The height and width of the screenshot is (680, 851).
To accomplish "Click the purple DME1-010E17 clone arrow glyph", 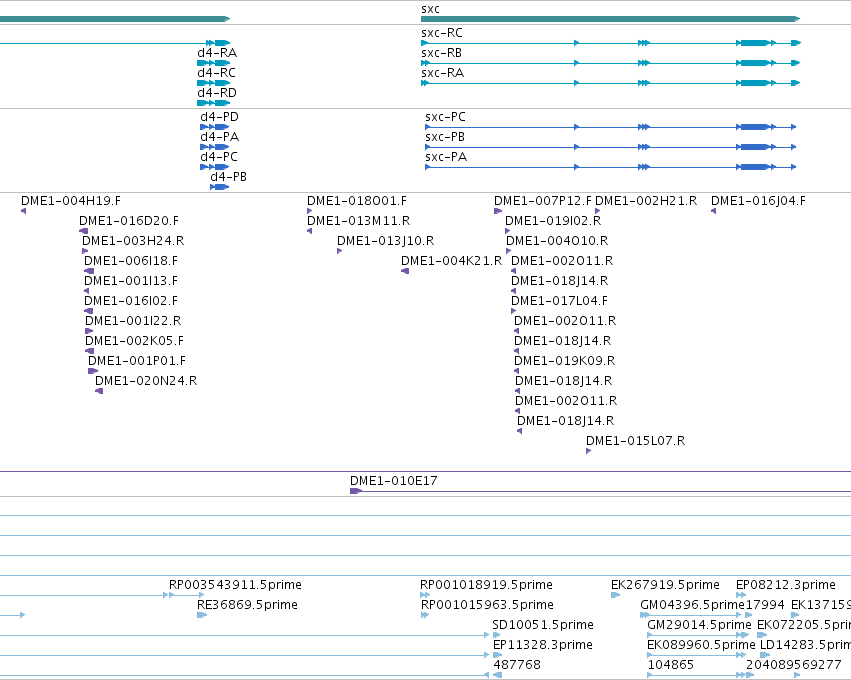I will [x=356, y=492].
